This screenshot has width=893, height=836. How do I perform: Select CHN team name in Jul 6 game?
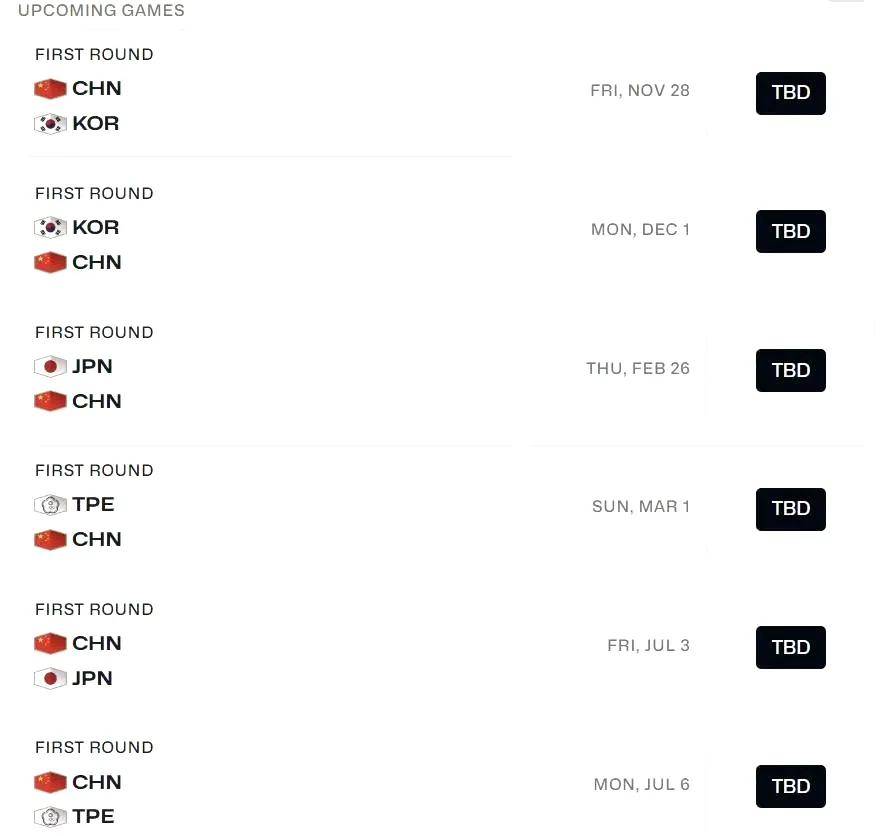pos(97,782)
